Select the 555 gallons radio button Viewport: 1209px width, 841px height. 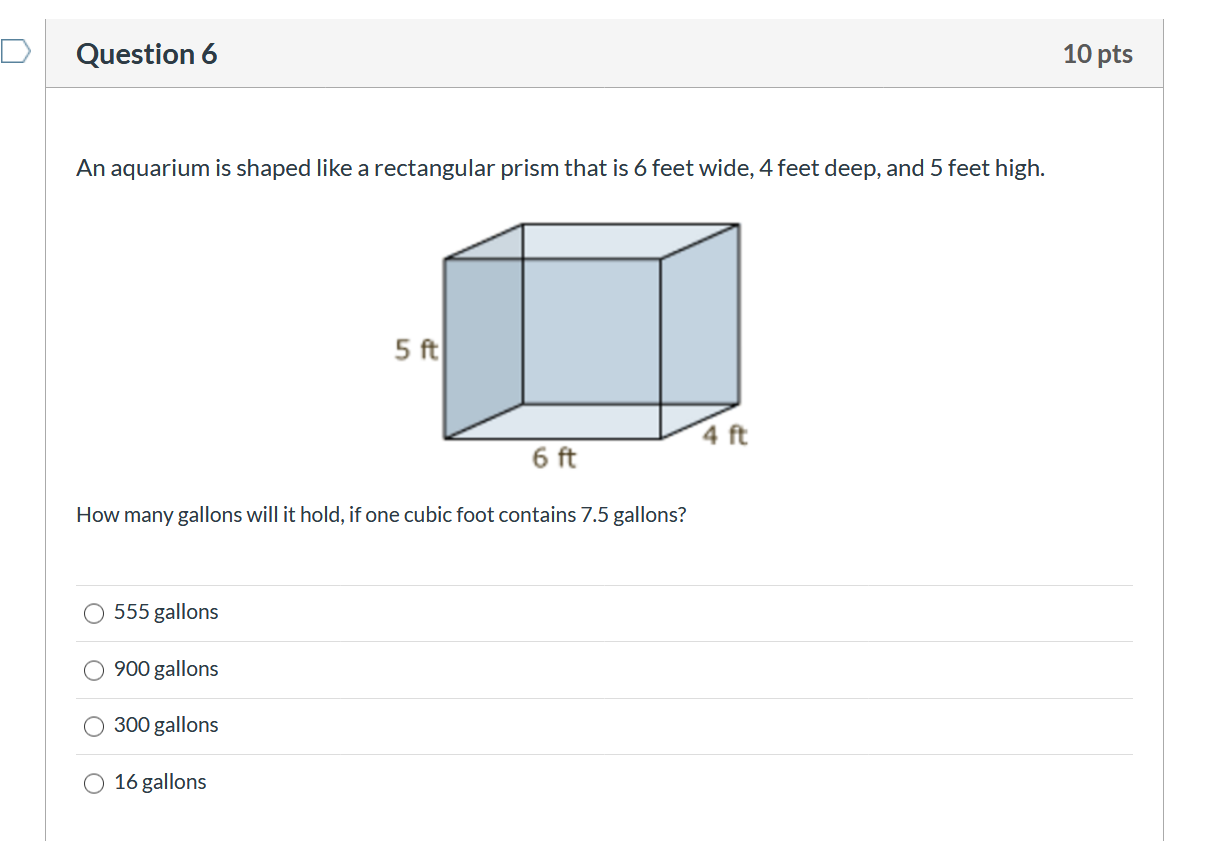[93, 613]
